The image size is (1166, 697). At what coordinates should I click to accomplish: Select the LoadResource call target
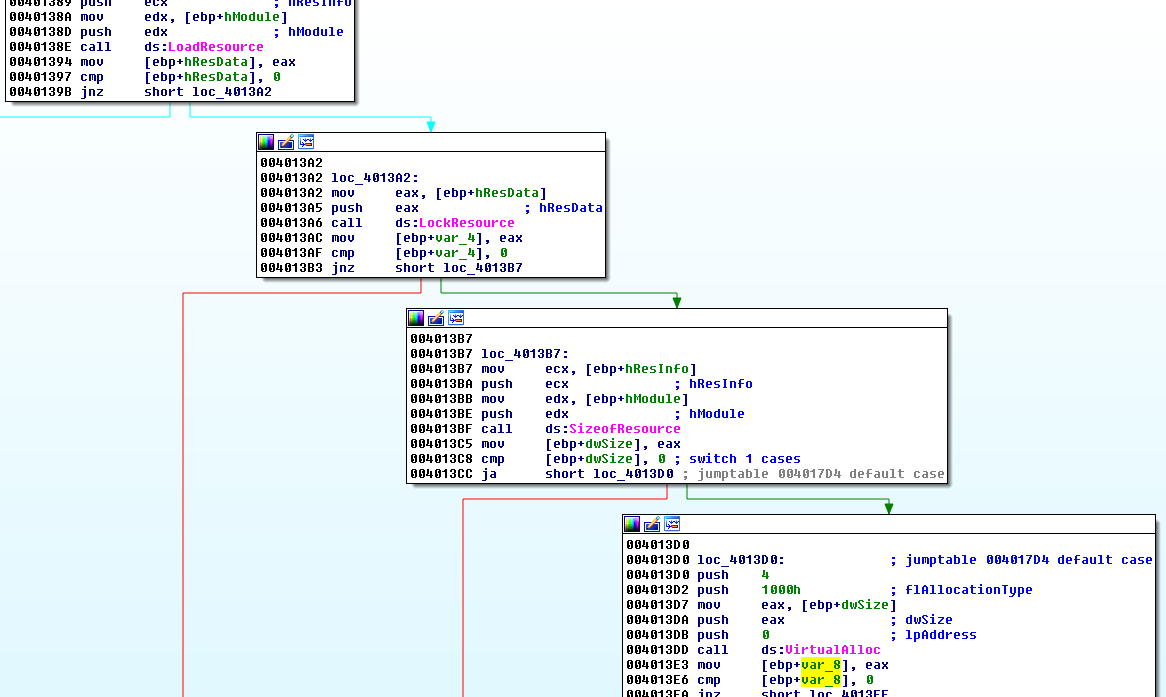[x=215, y=47]
